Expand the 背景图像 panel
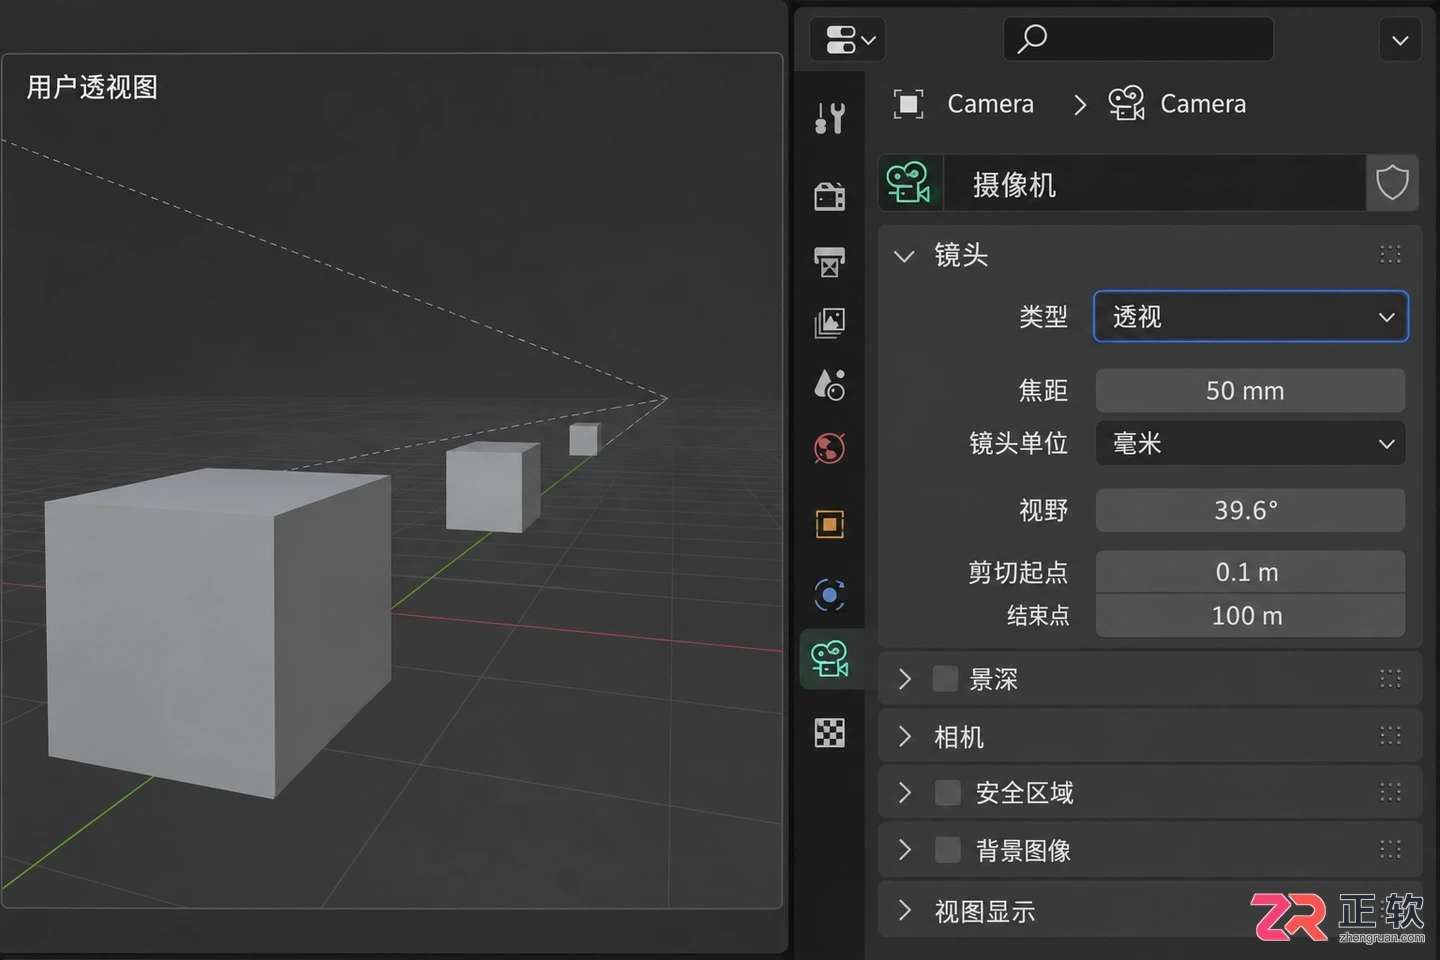 (904, 850)
